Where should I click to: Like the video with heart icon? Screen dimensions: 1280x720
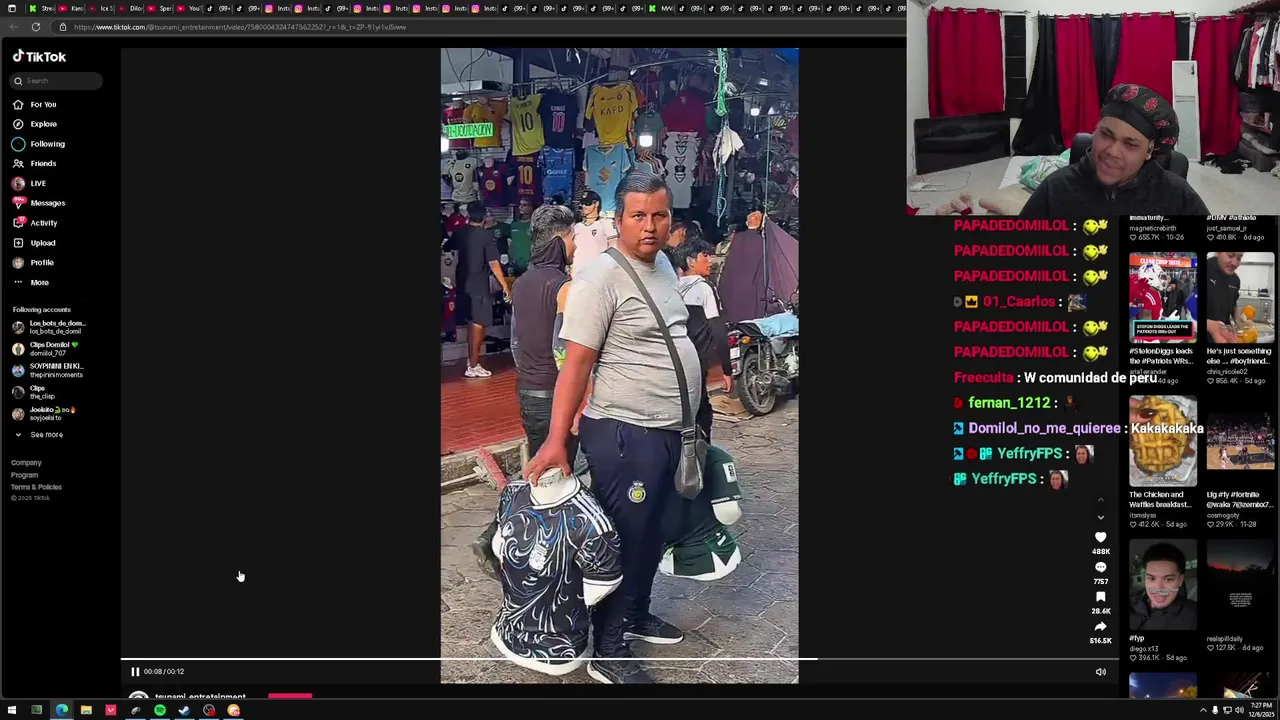click(1101, 538)
